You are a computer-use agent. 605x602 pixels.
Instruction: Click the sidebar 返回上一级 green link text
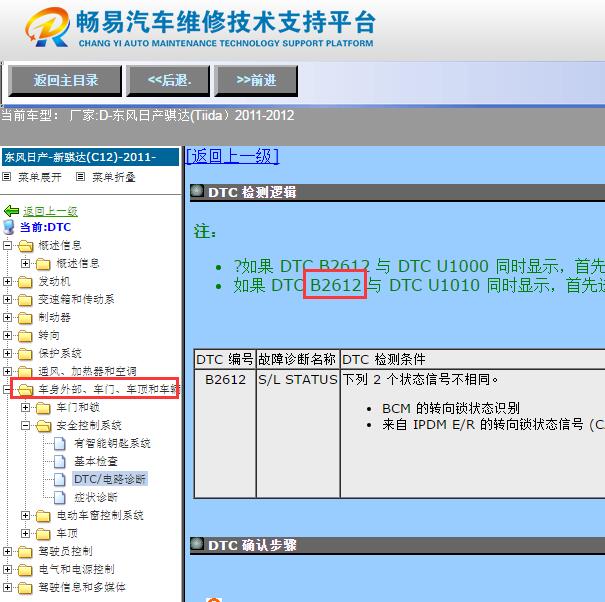pyautogui.click(x=50, y=211)
